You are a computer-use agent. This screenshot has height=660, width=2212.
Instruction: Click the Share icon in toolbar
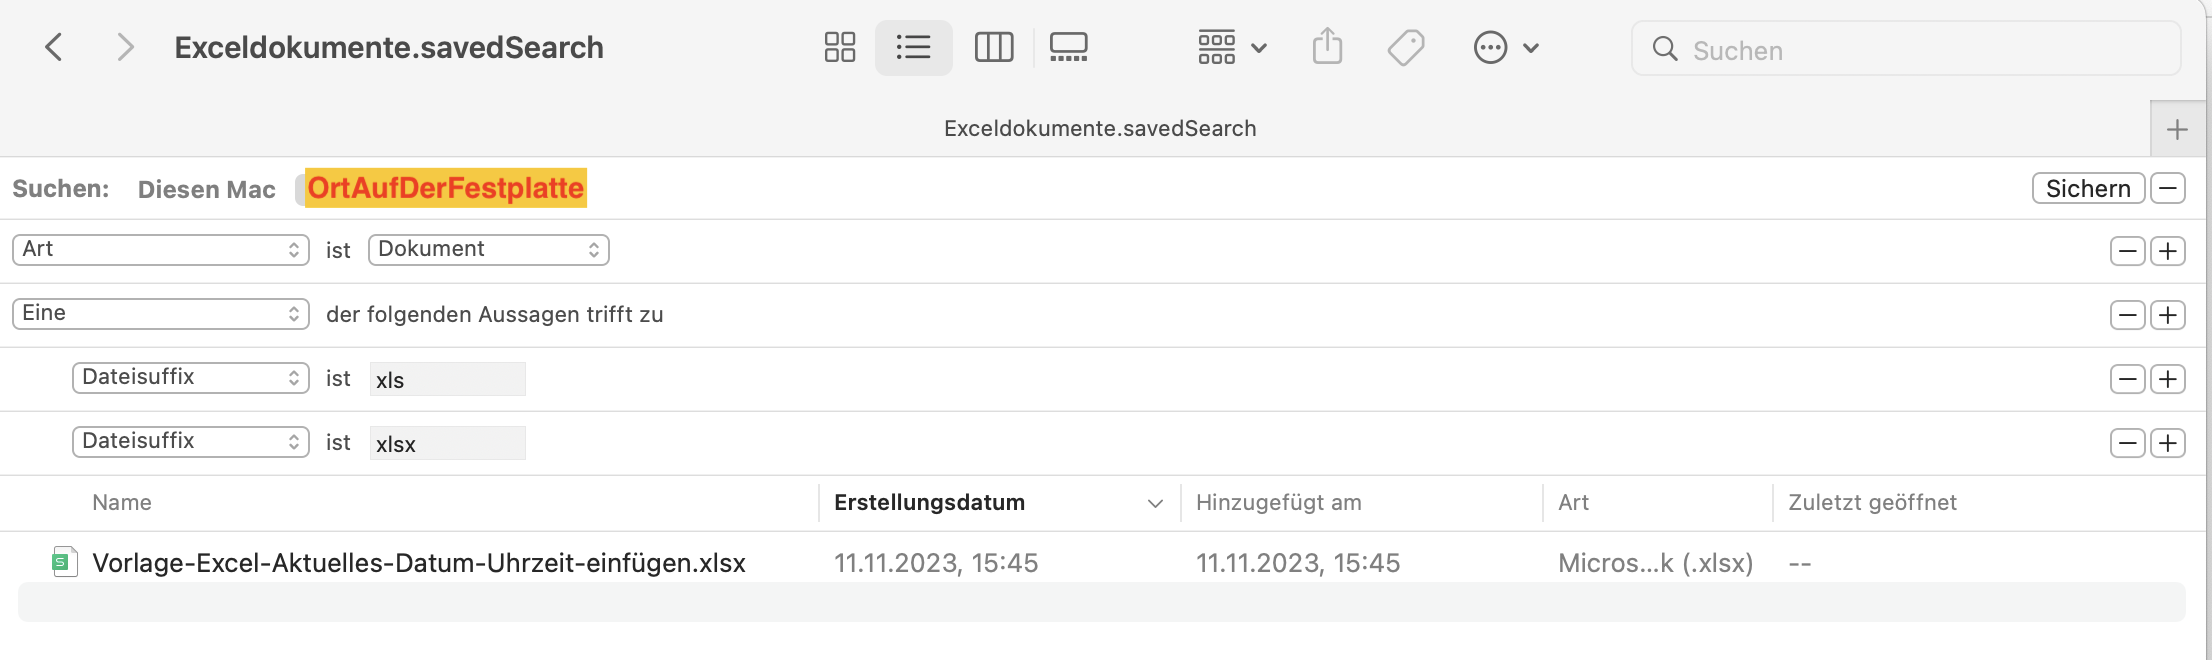point(1327,47)
